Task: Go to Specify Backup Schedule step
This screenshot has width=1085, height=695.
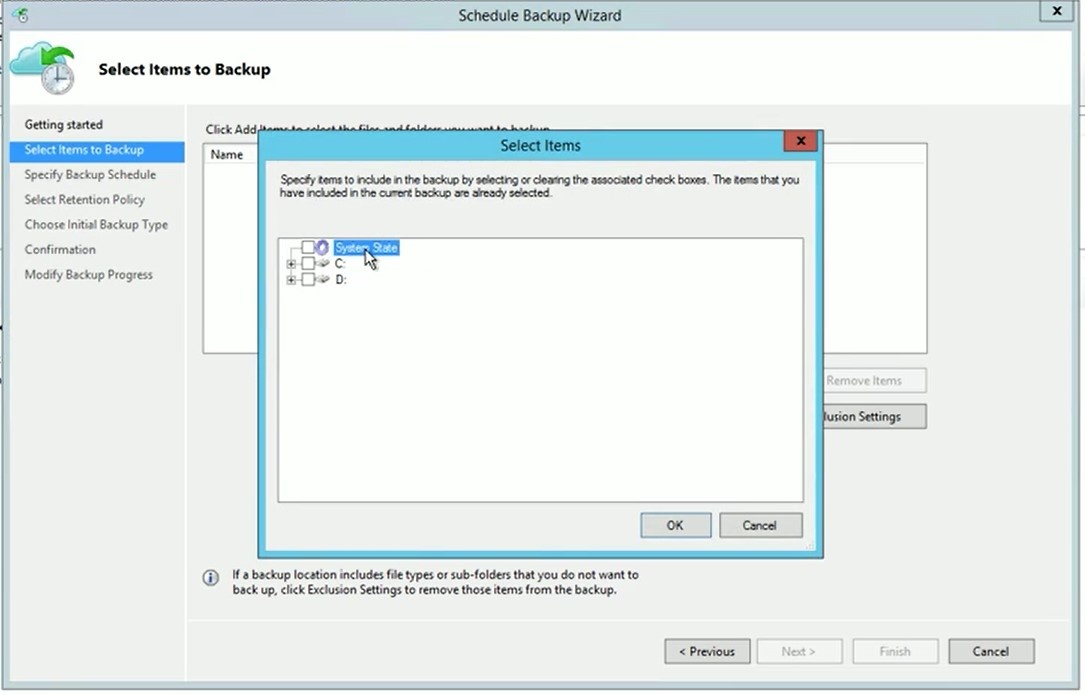Action: [90, 175]
